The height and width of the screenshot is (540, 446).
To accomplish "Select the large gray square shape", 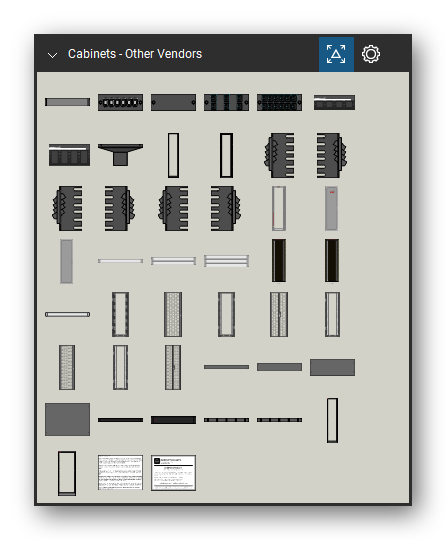I will click(x=68, y=419).
